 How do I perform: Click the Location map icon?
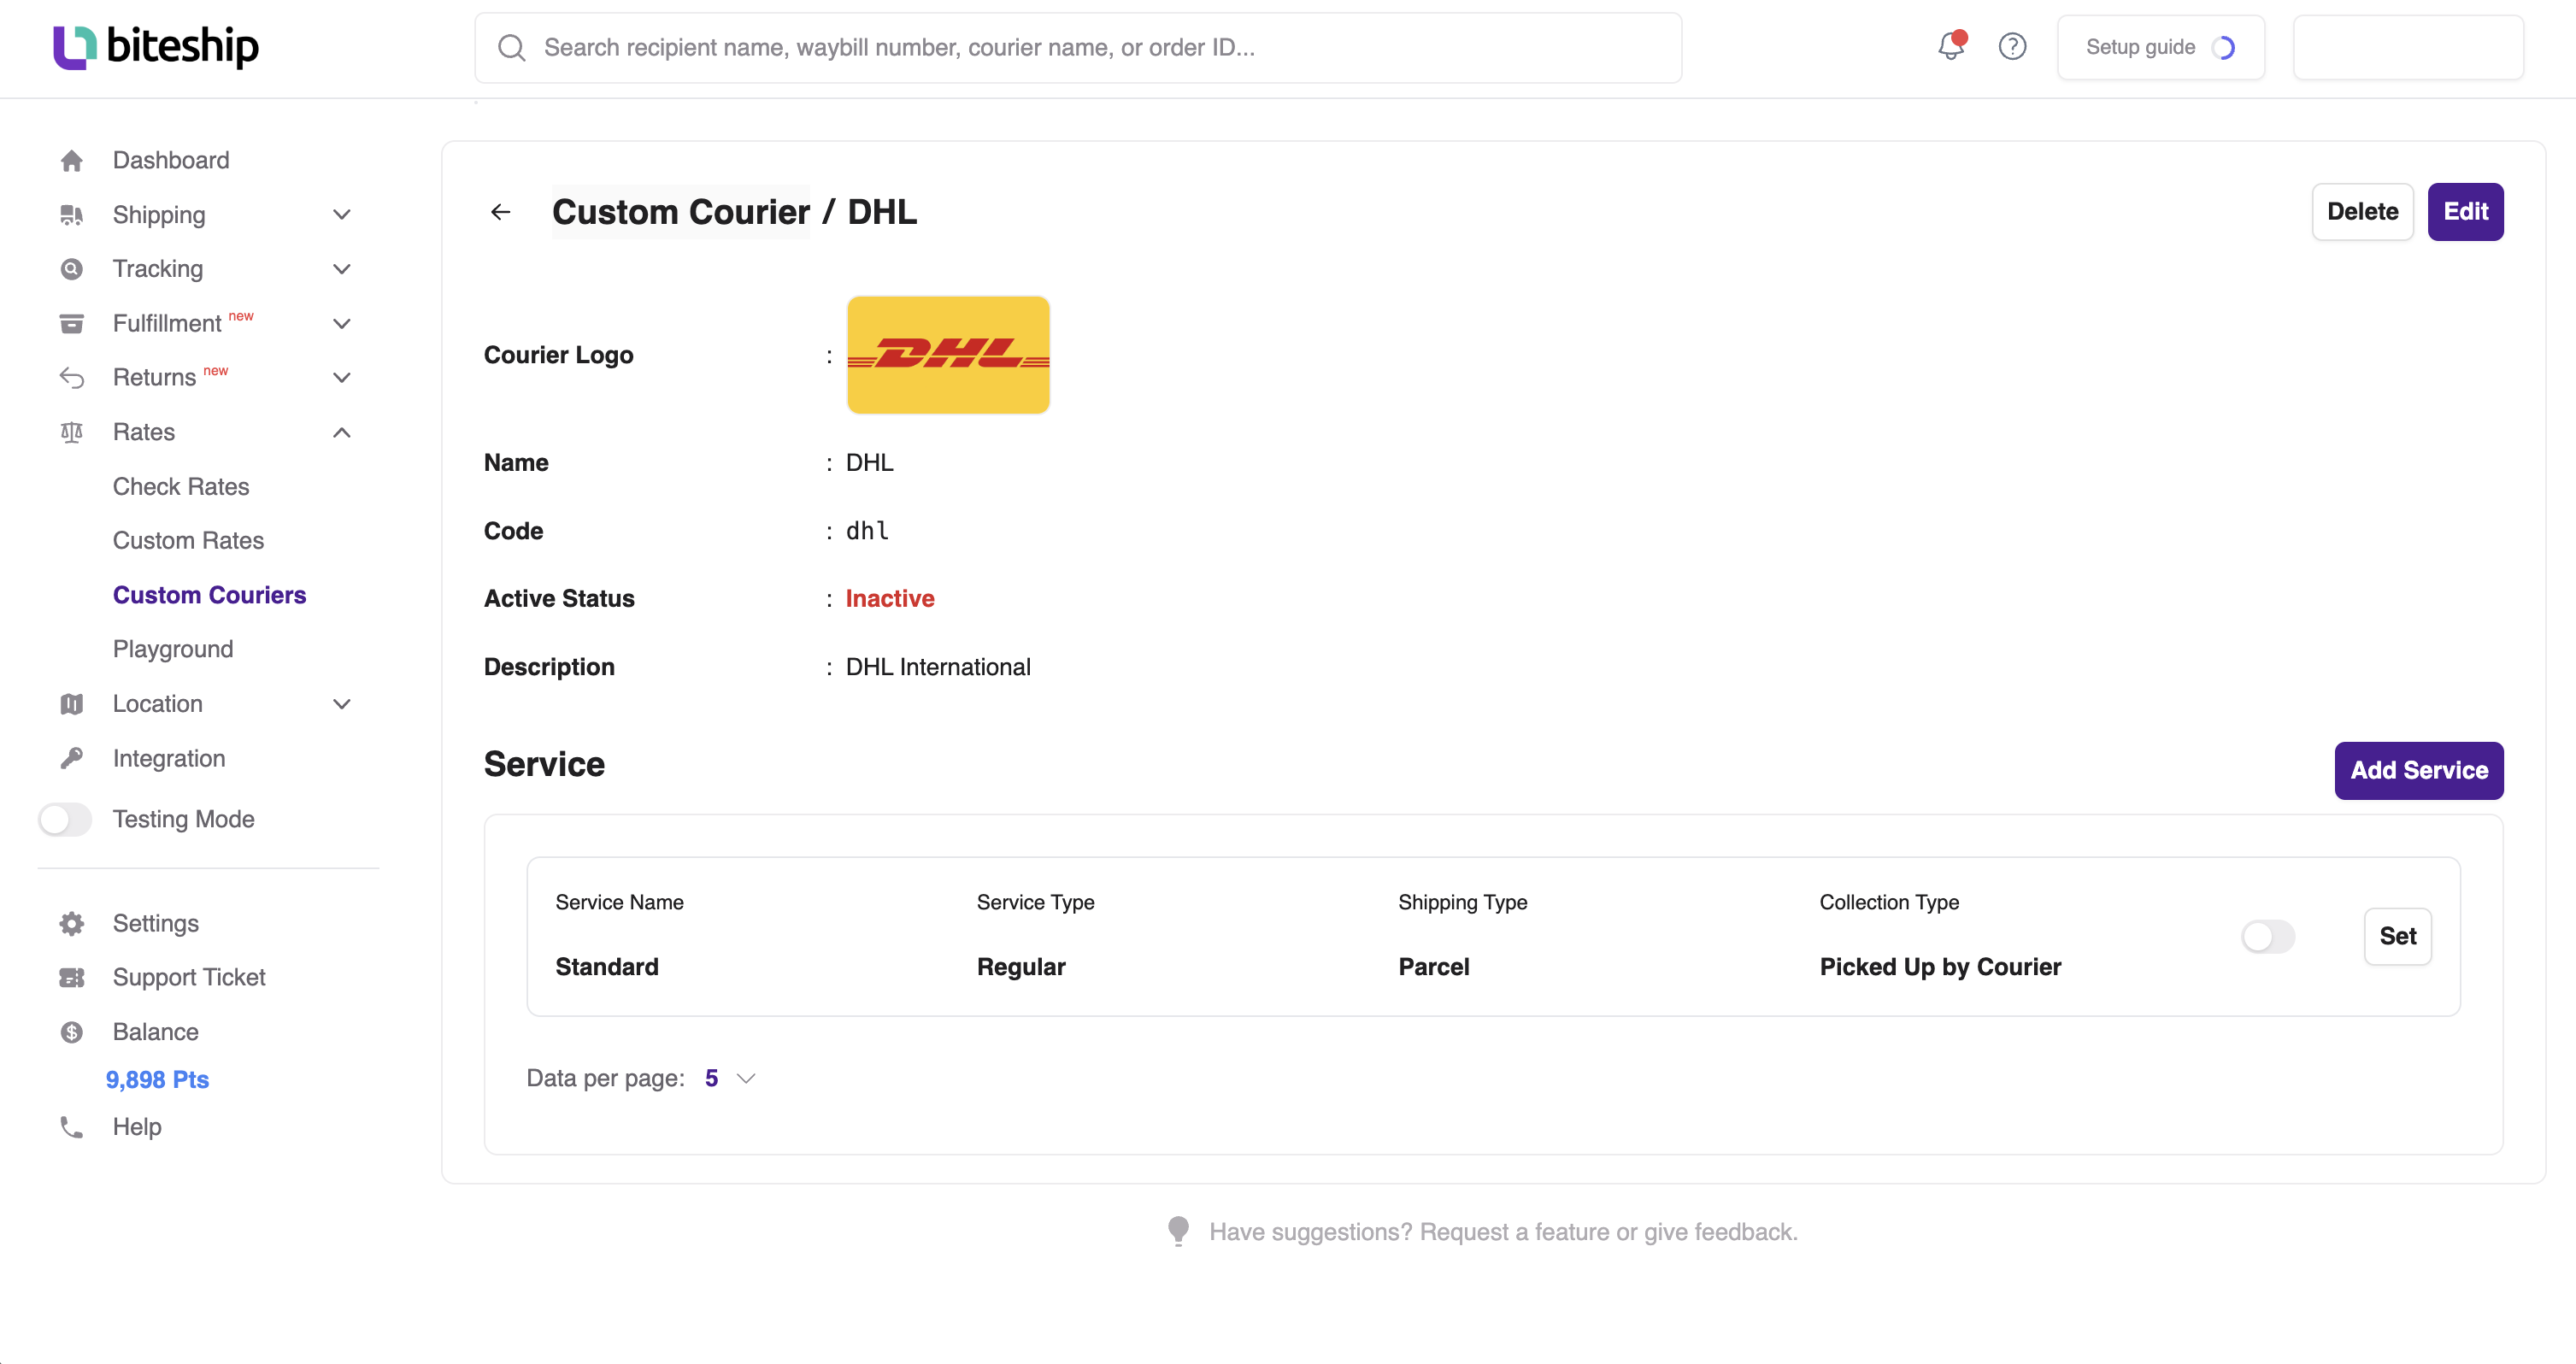click(71, 704)
